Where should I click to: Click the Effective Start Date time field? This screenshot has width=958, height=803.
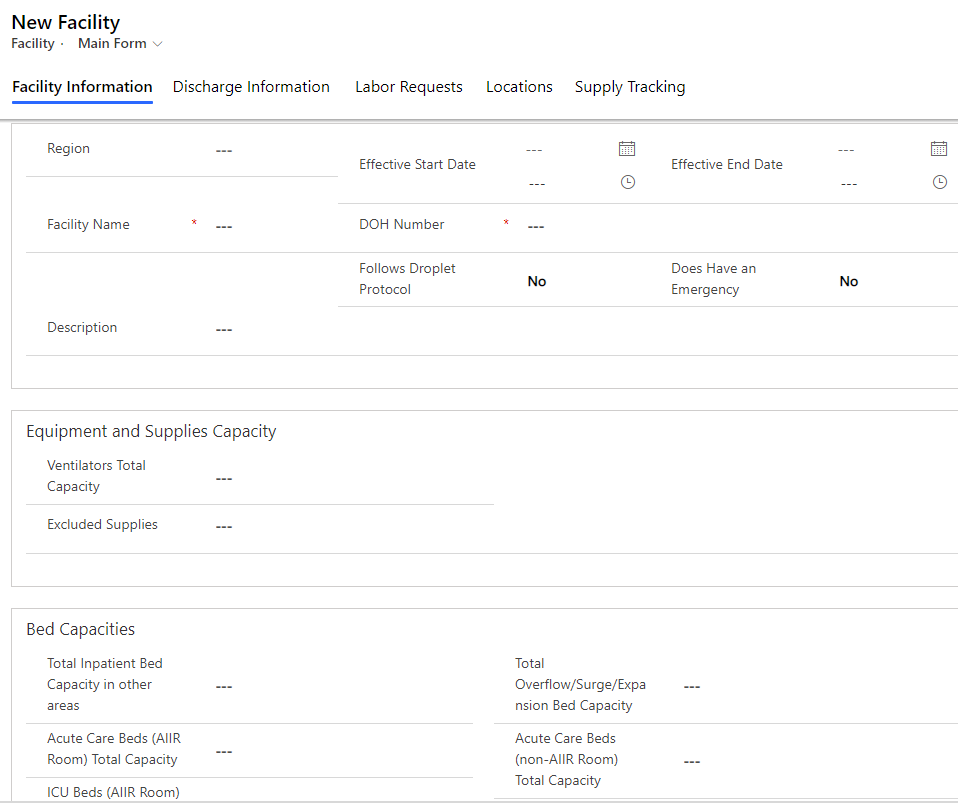(x=568, y=183)
